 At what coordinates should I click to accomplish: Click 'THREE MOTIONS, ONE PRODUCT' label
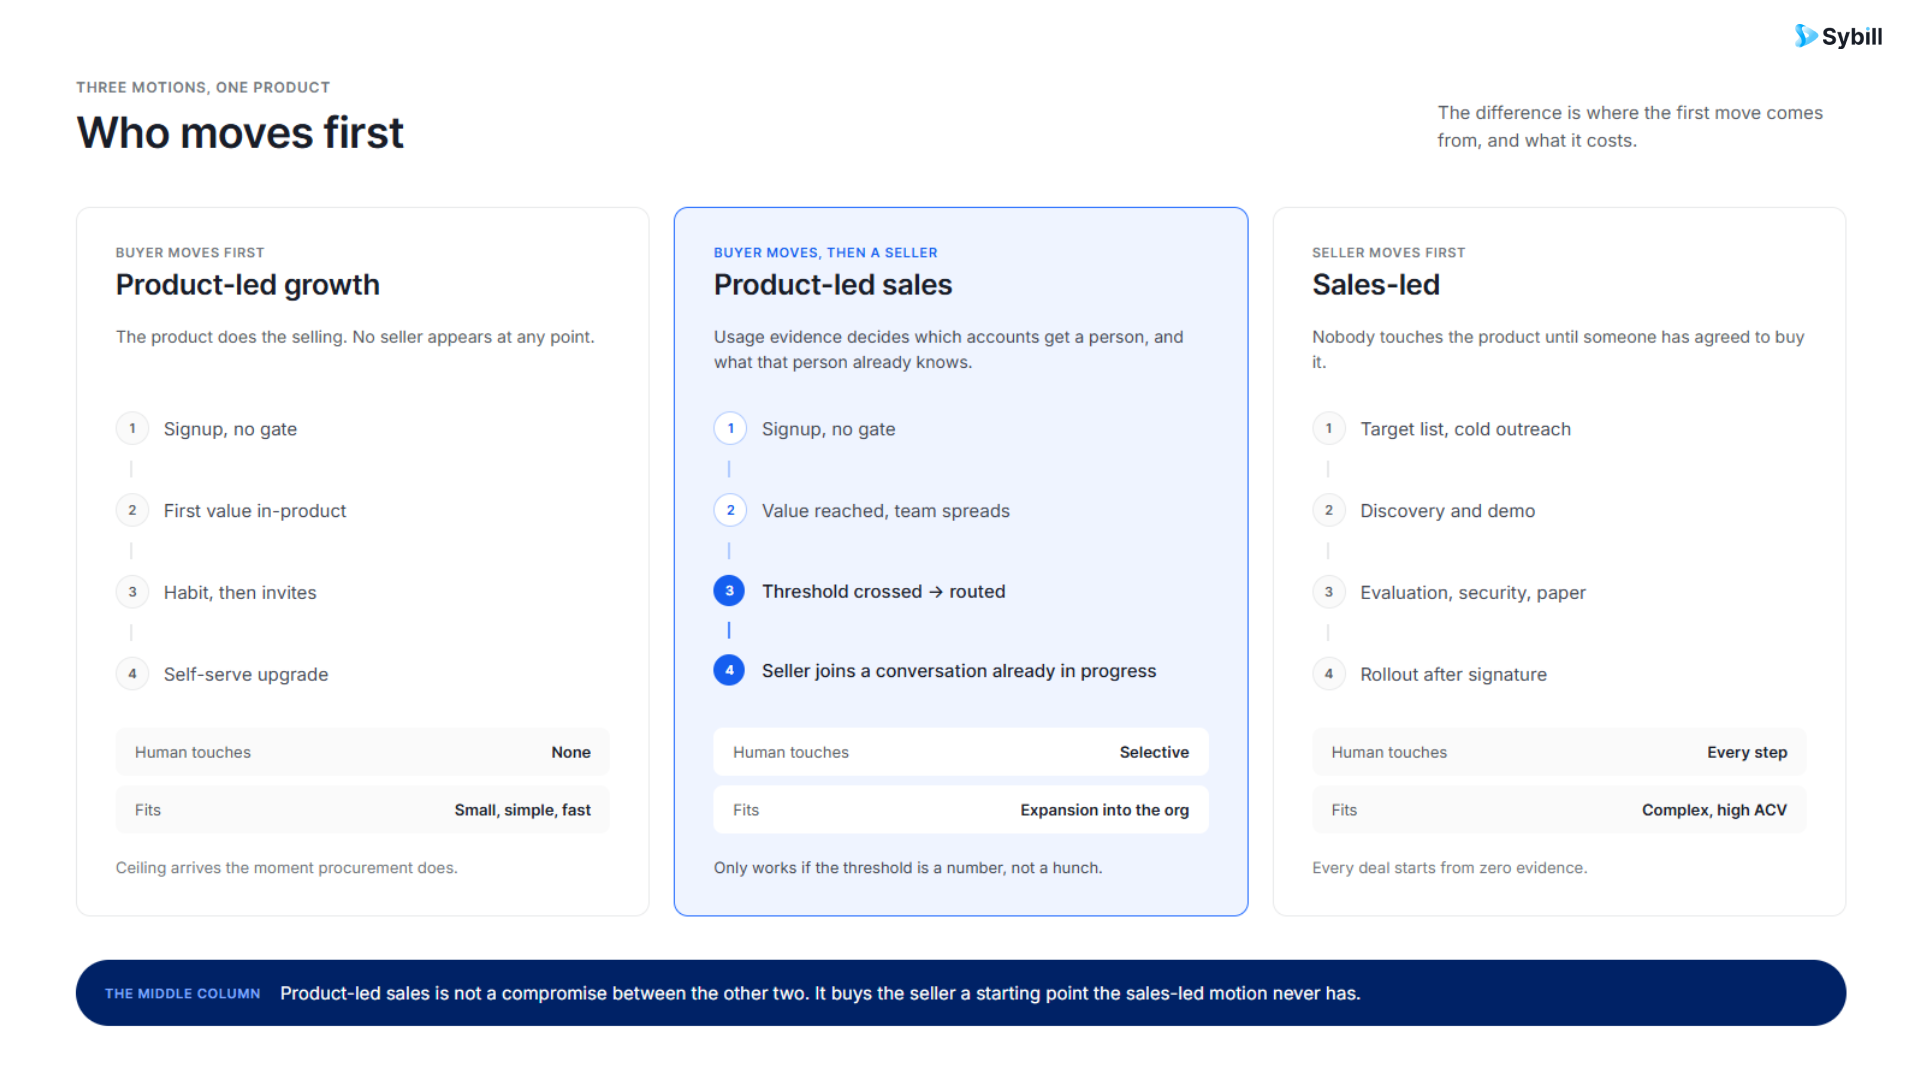pyautogui.click(x=203, y=88)
